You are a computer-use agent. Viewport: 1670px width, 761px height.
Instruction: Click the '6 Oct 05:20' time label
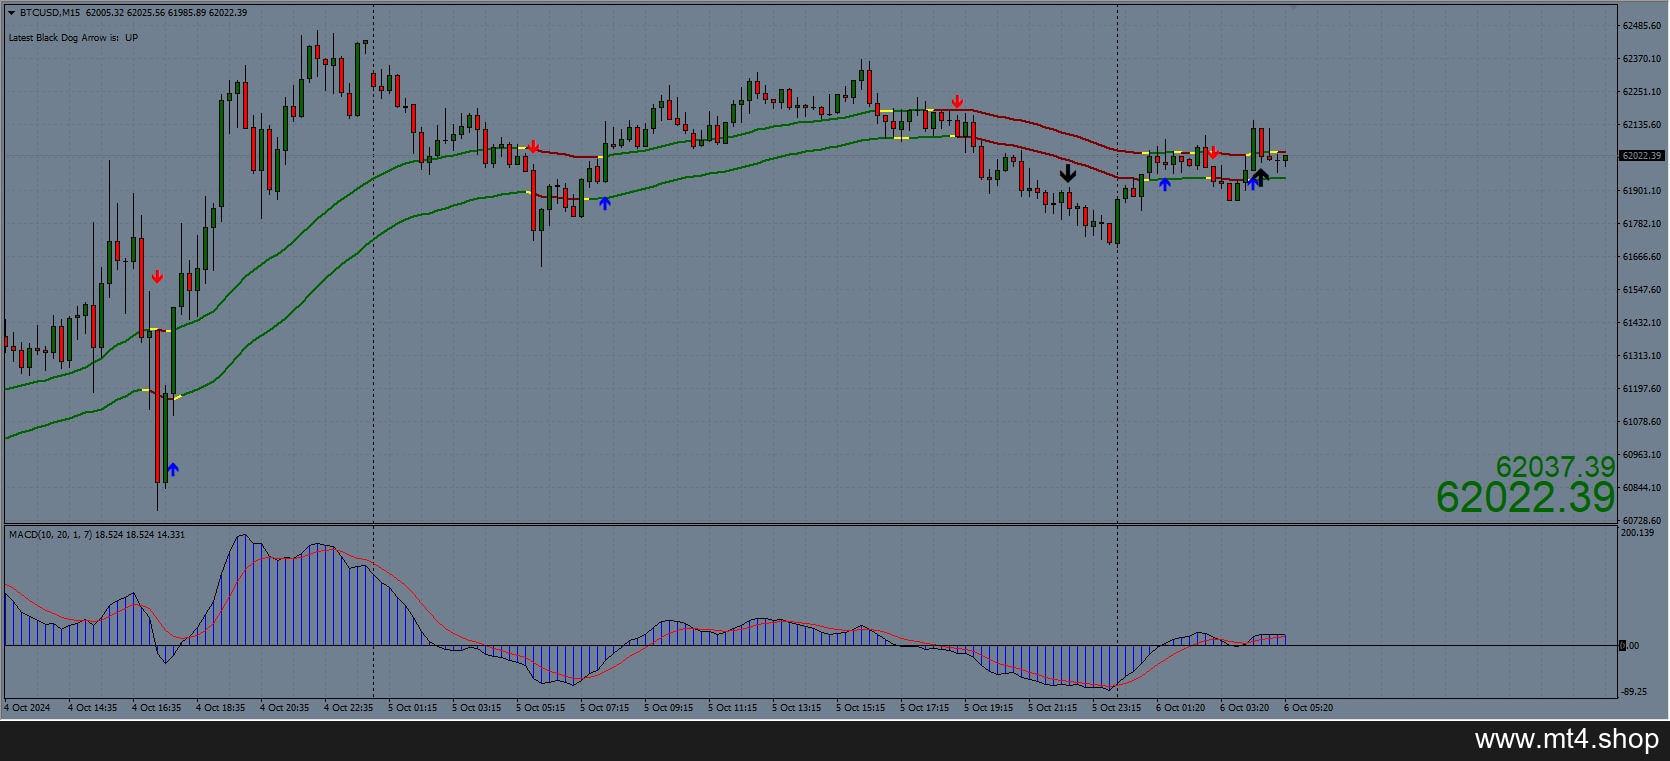(1308, 708)
